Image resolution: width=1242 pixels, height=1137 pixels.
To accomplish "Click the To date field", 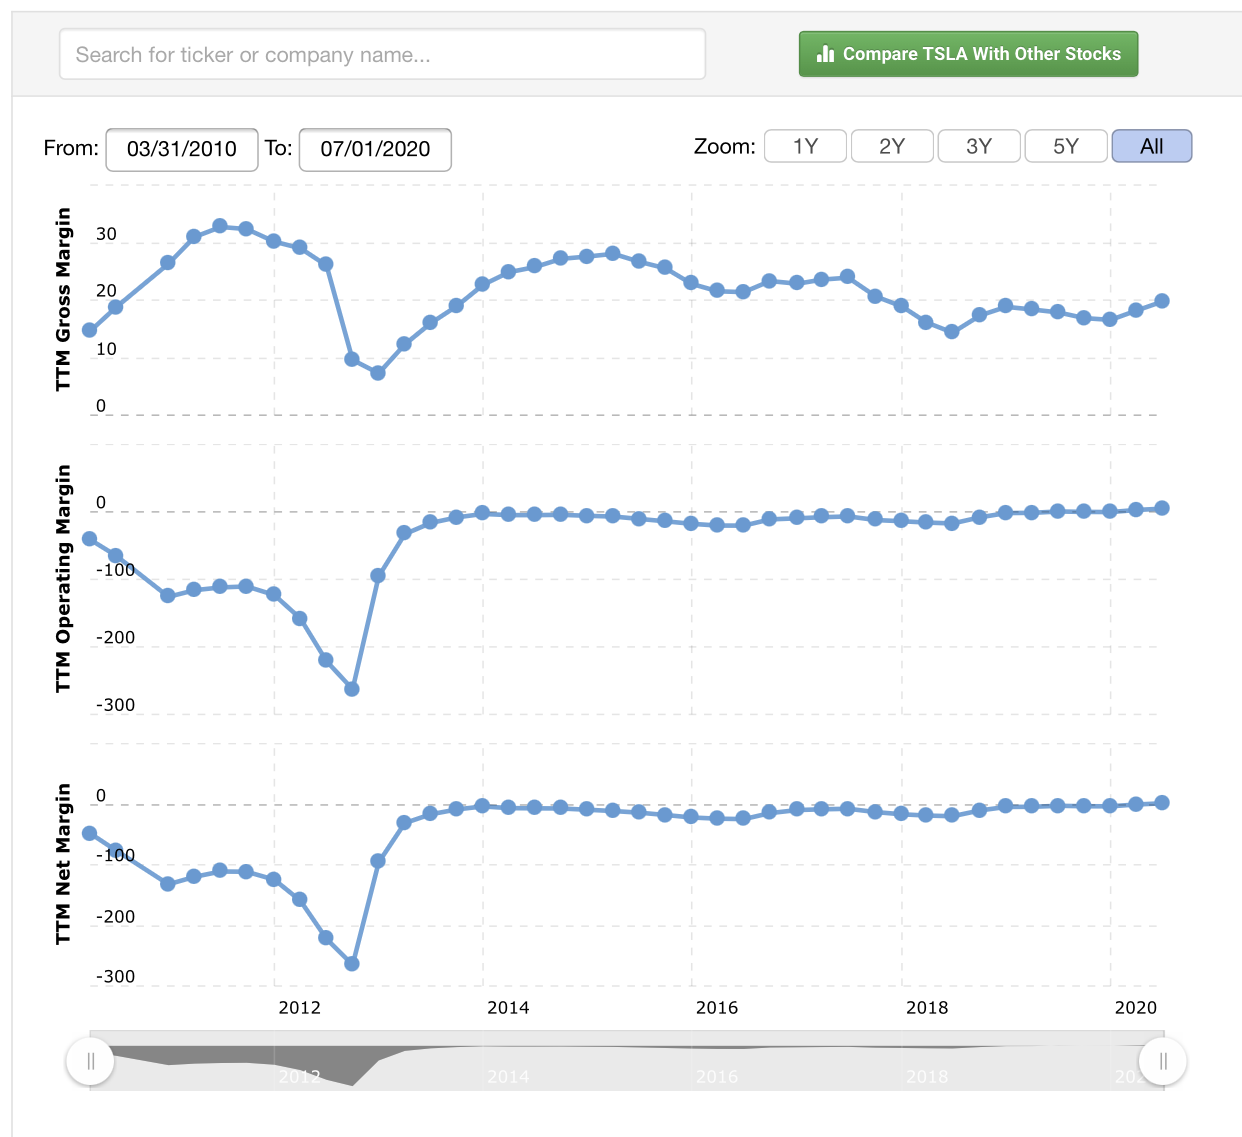I will [375, 149].
